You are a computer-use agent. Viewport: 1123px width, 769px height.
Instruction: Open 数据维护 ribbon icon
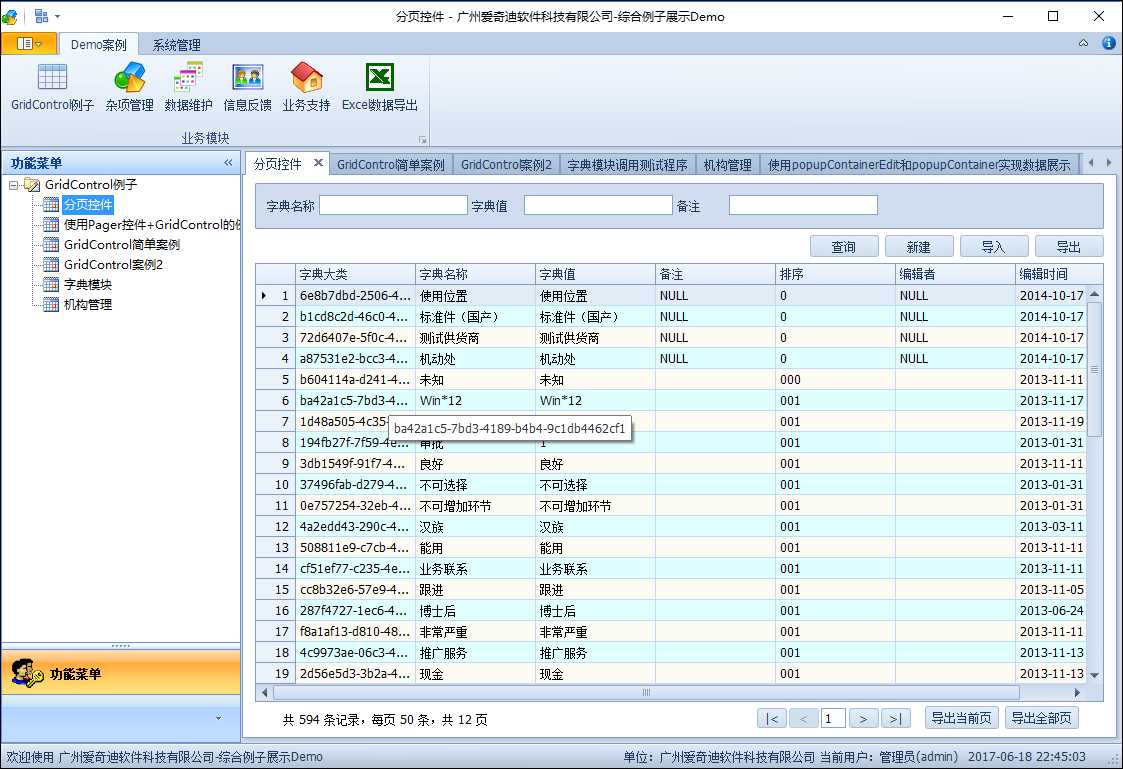[x=188, y=87]
